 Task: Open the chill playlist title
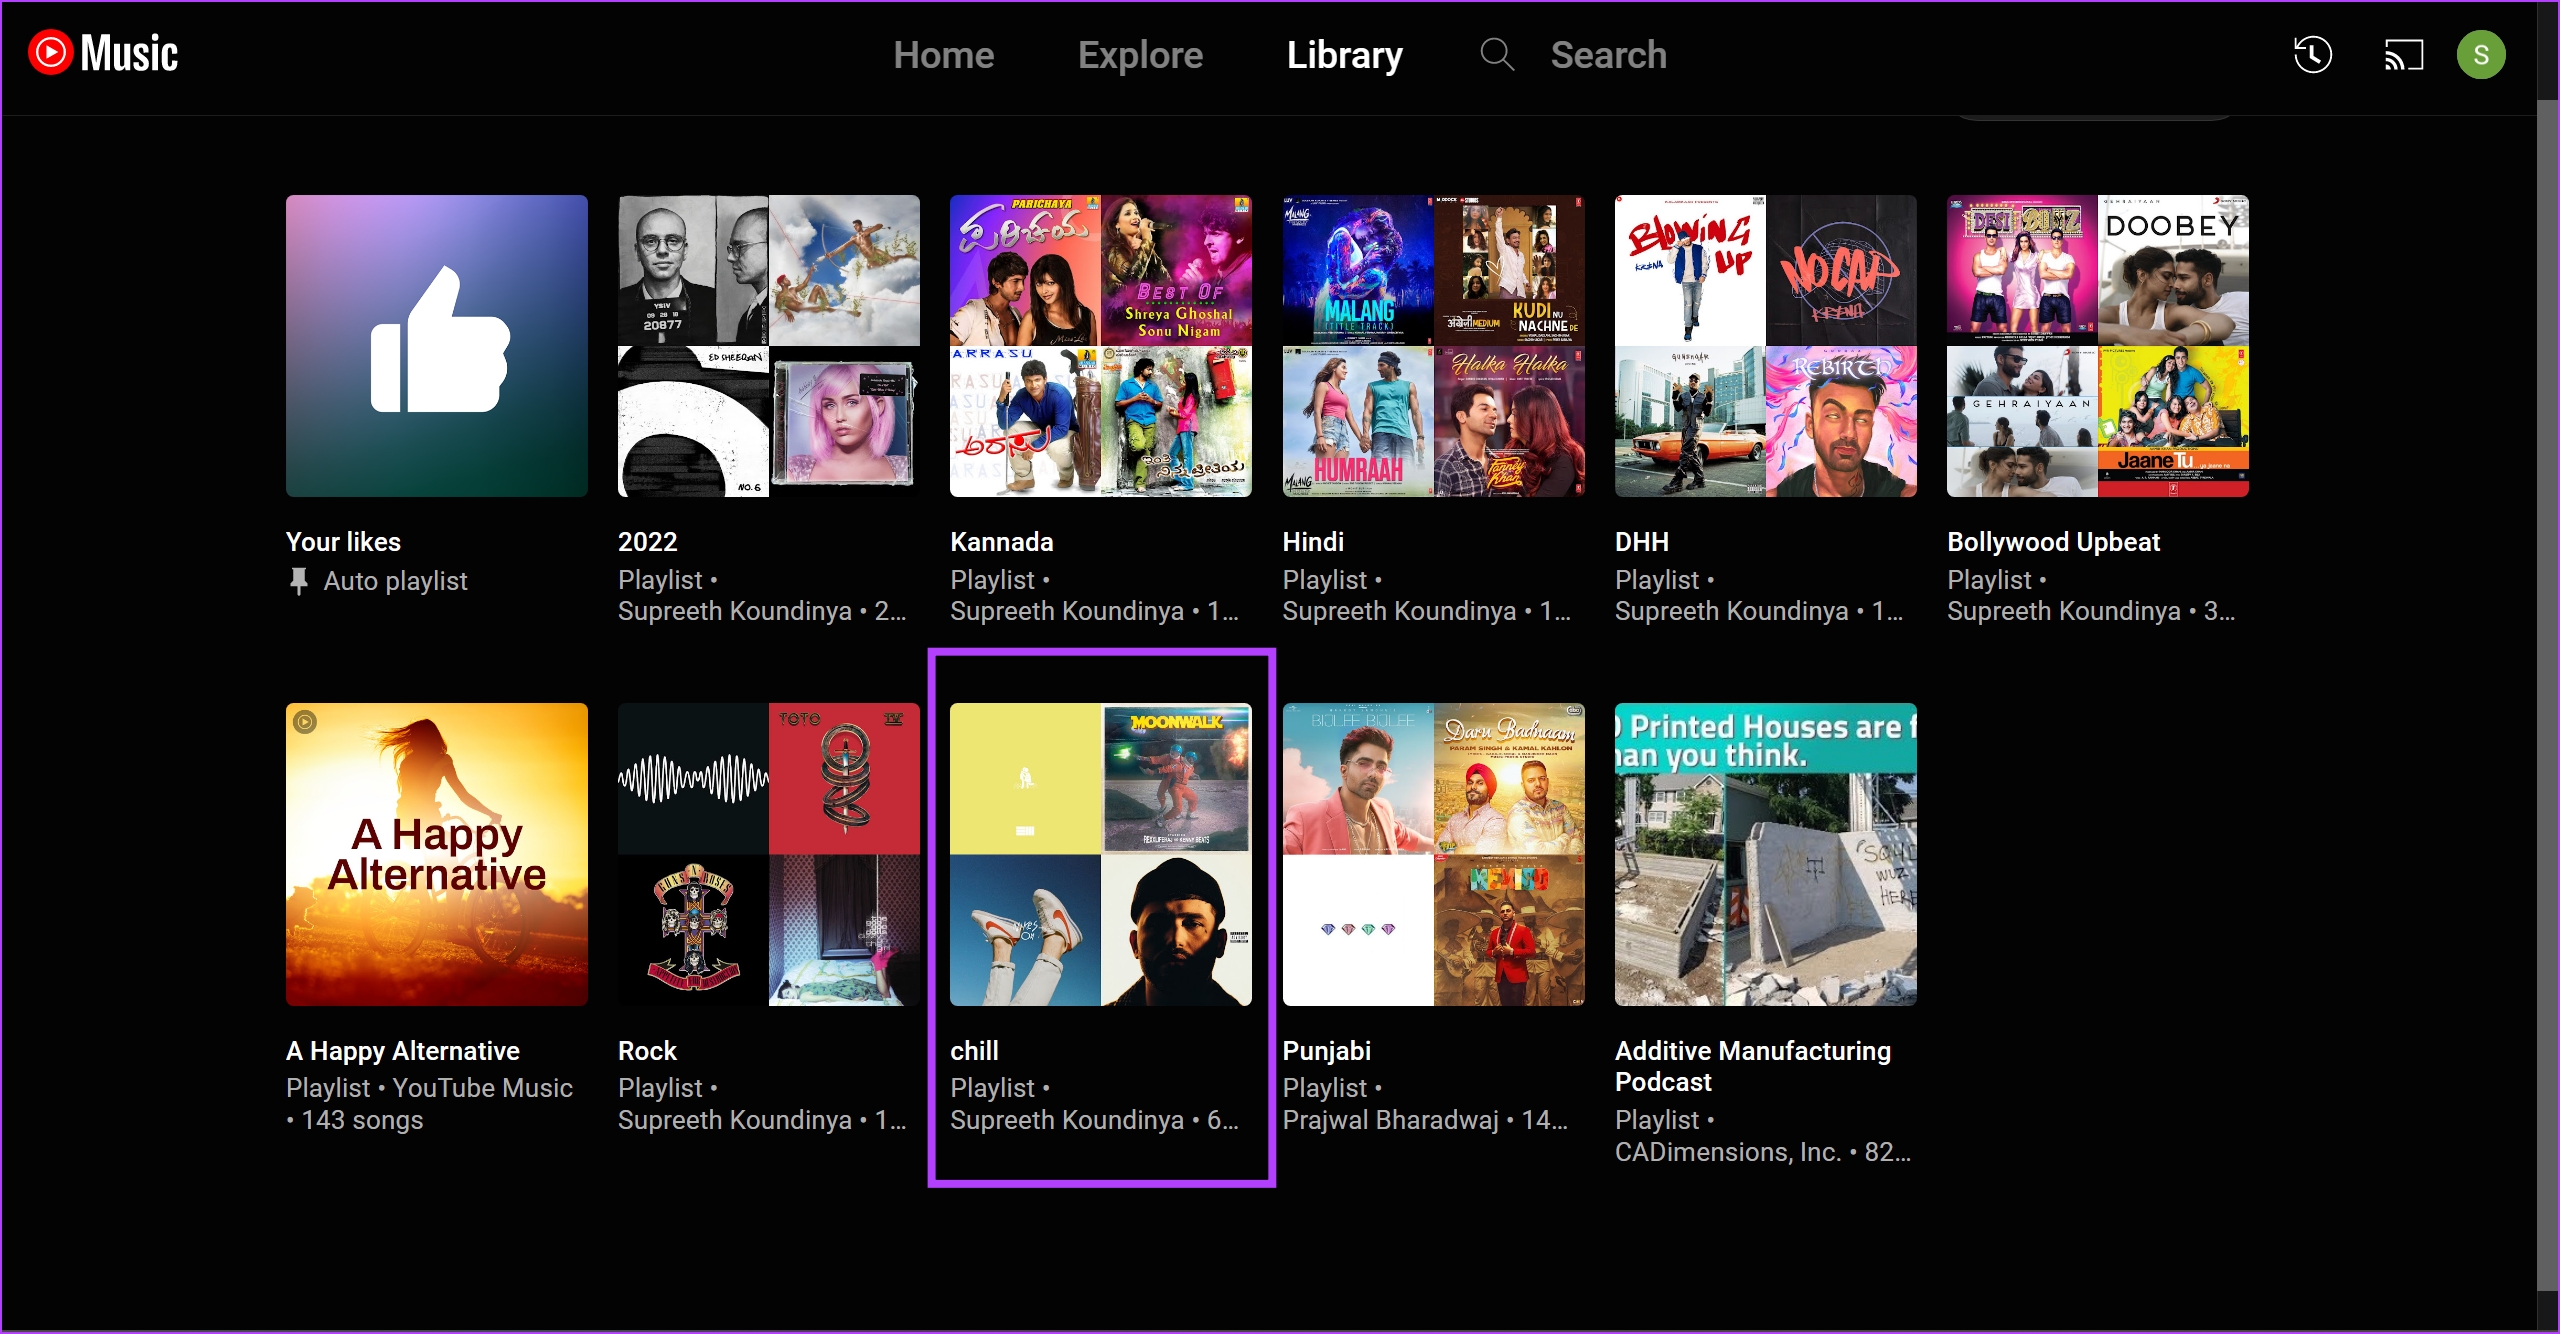coord(974,1050)
